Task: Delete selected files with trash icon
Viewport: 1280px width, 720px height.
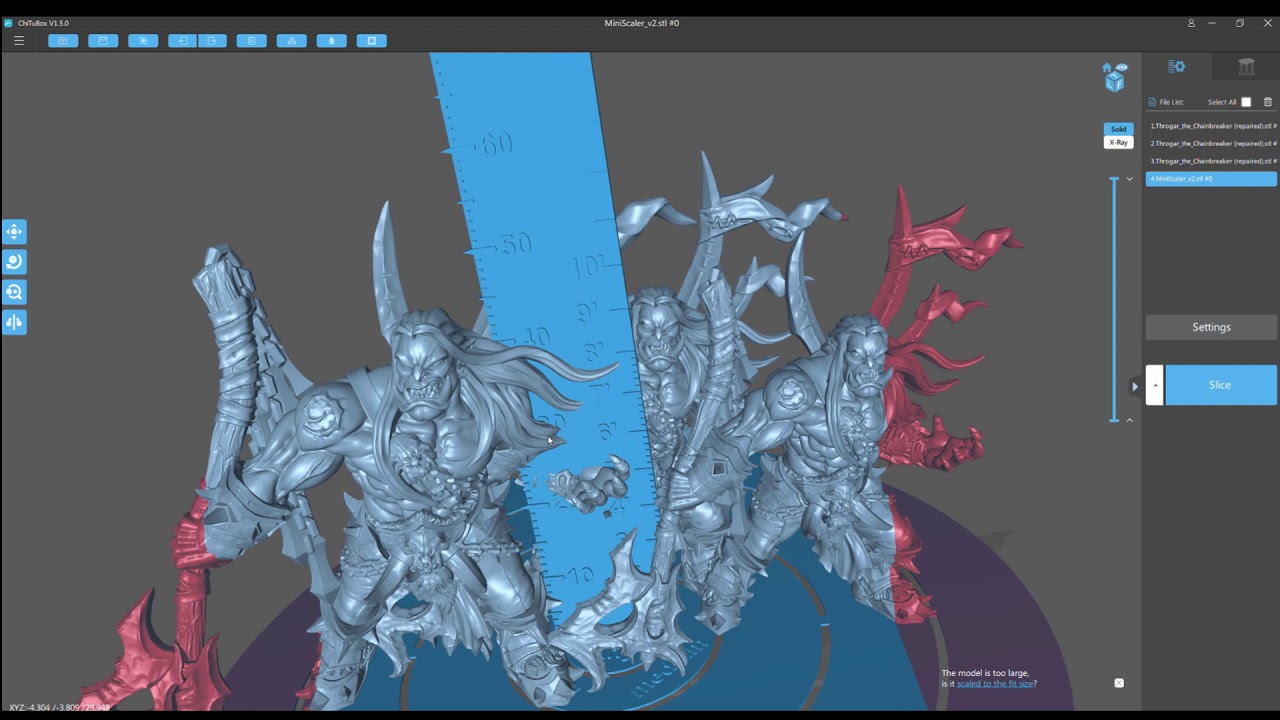Action: [1268, 102]
